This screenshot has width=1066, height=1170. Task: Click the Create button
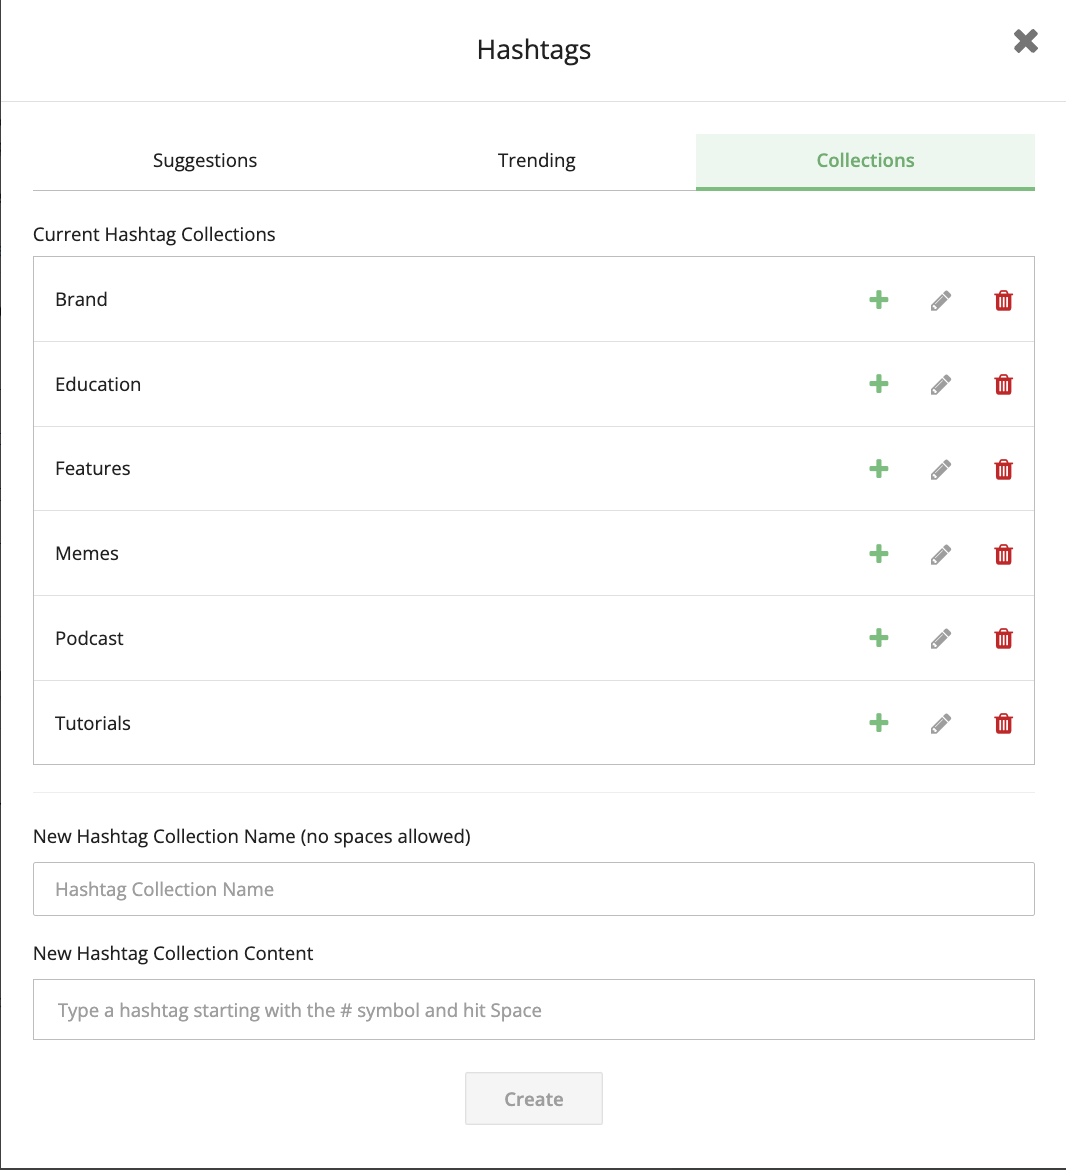[x=533, y=1098]
